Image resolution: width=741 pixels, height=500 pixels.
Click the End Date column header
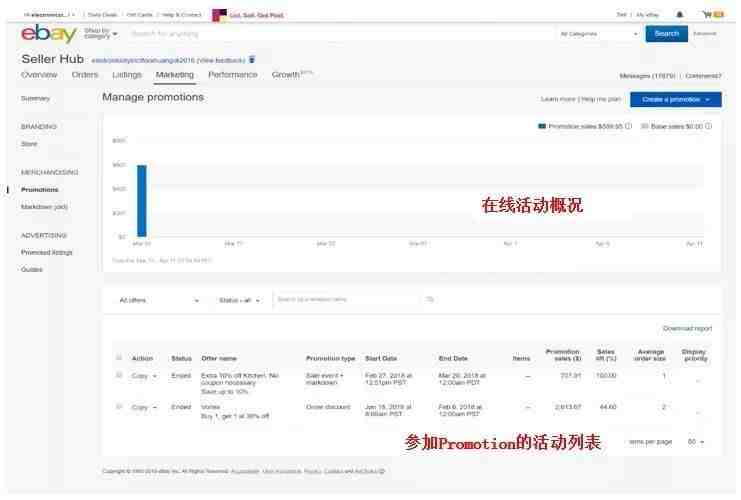coord(453,358)
